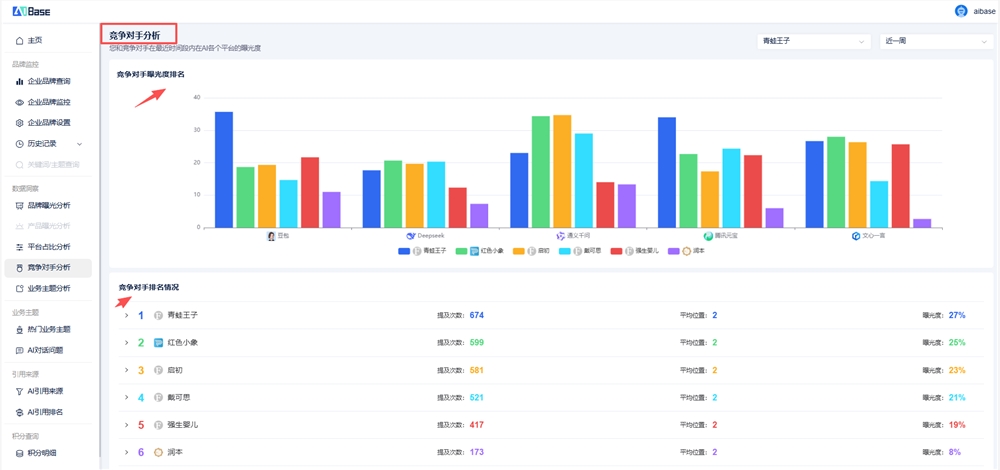This screenshot has width=1000, height=470.
Task: Open 品牌曝光分析 in the sidebar
Action: [x=48, y=205]
